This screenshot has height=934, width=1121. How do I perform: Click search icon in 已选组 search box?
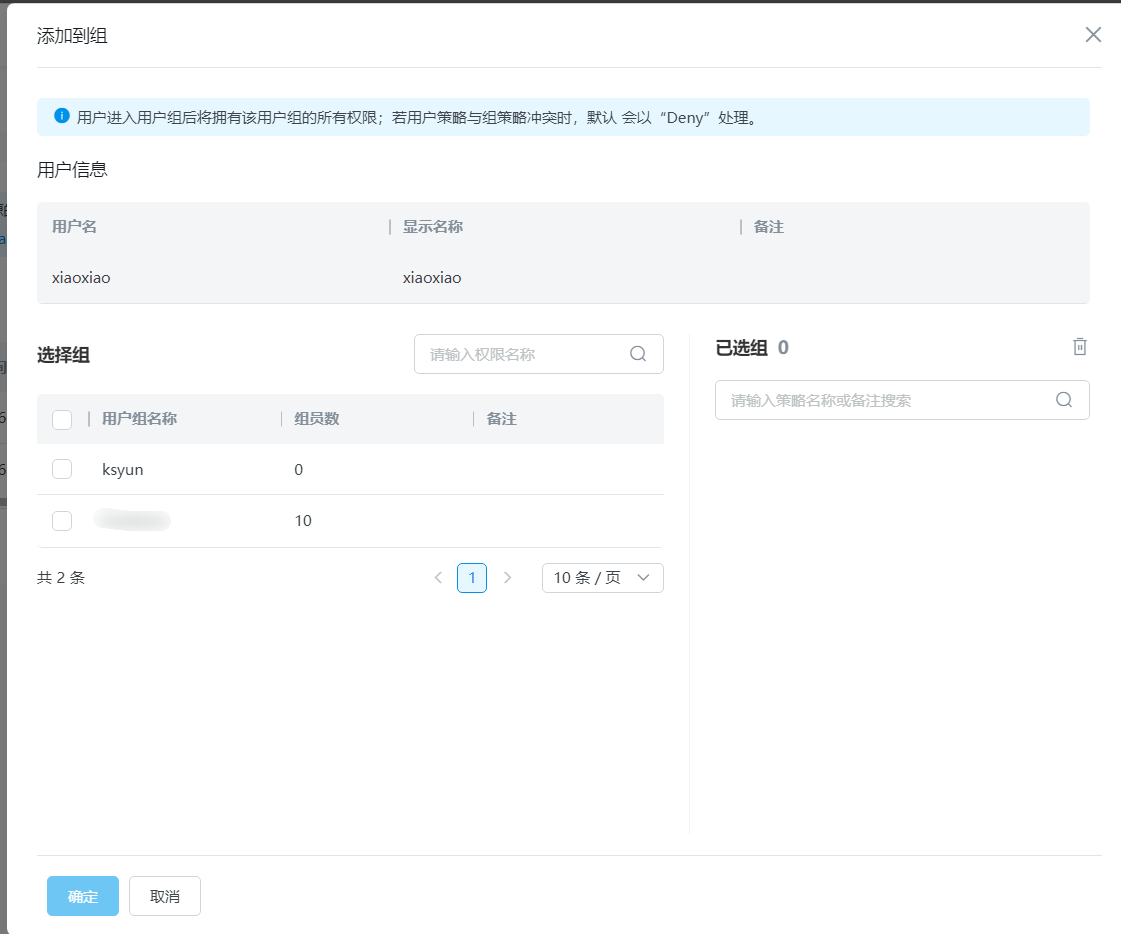point(1064,400)
